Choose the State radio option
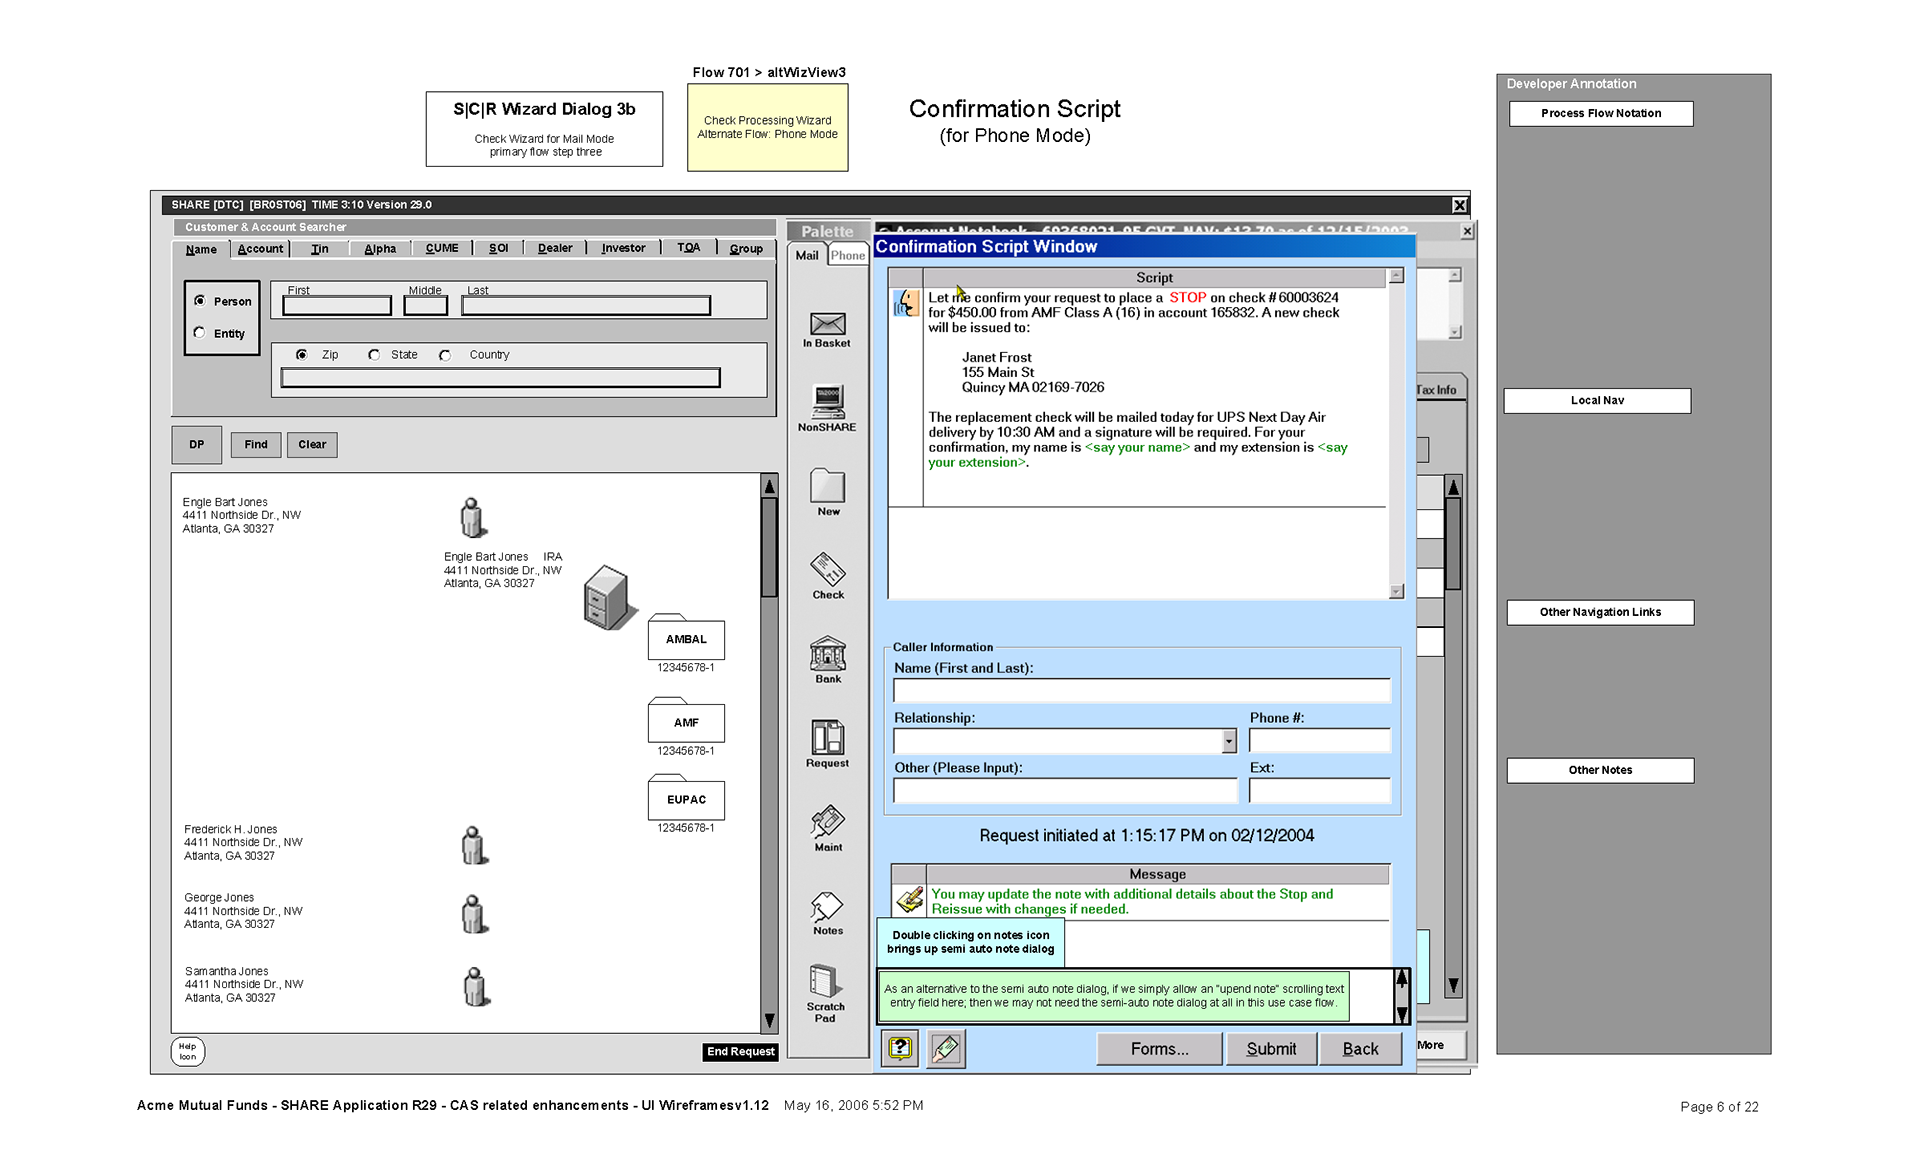Image resolution: width=1920 pixels, height=1166 pixels. [374, 355]
